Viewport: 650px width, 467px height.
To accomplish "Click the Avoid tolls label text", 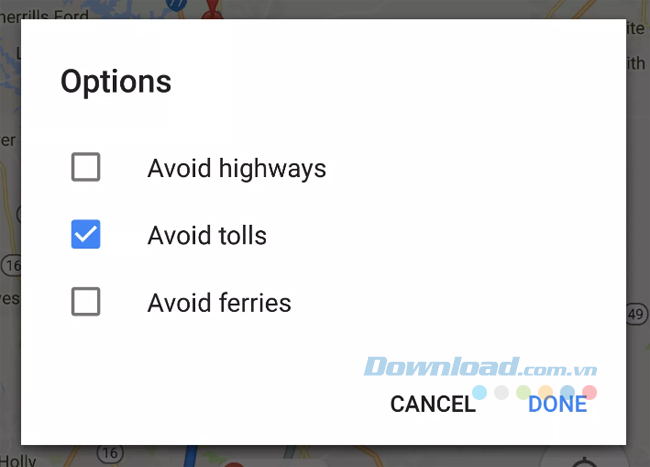I will point(207,236).
